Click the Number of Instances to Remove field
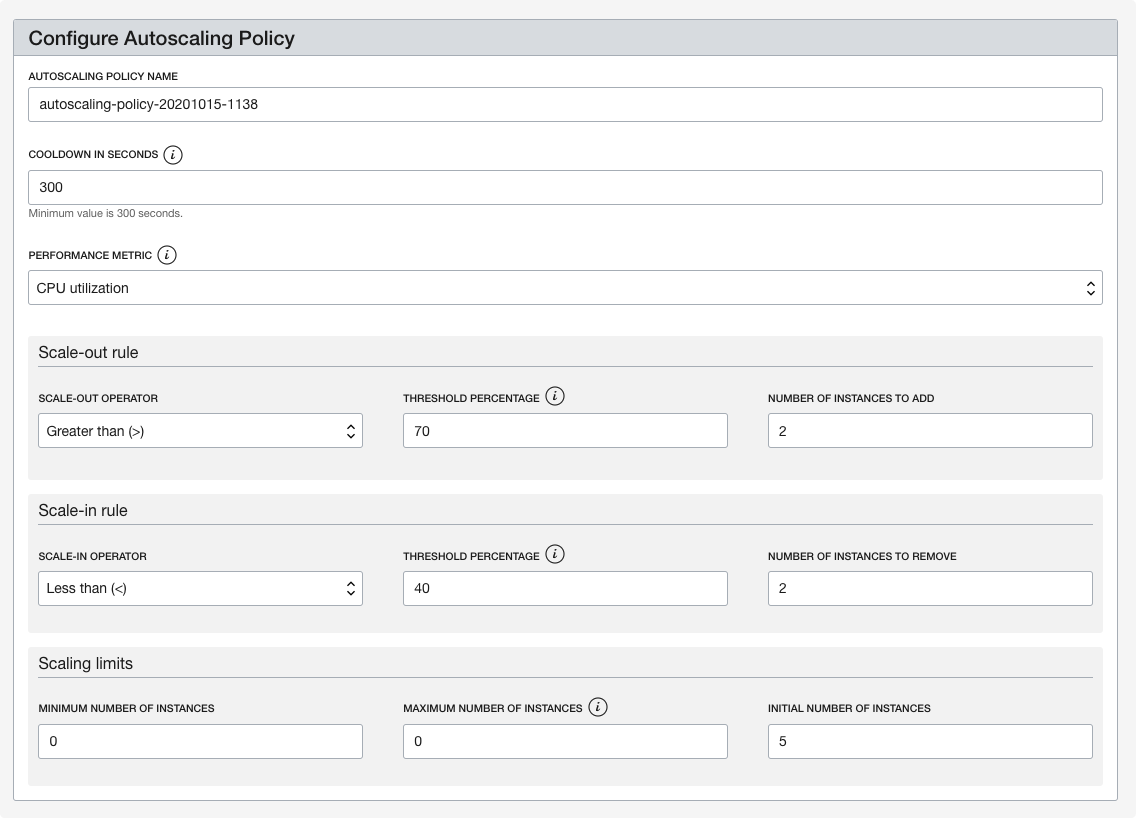The height and width of the screenshot is (818, 1136). tap(930, 589)
